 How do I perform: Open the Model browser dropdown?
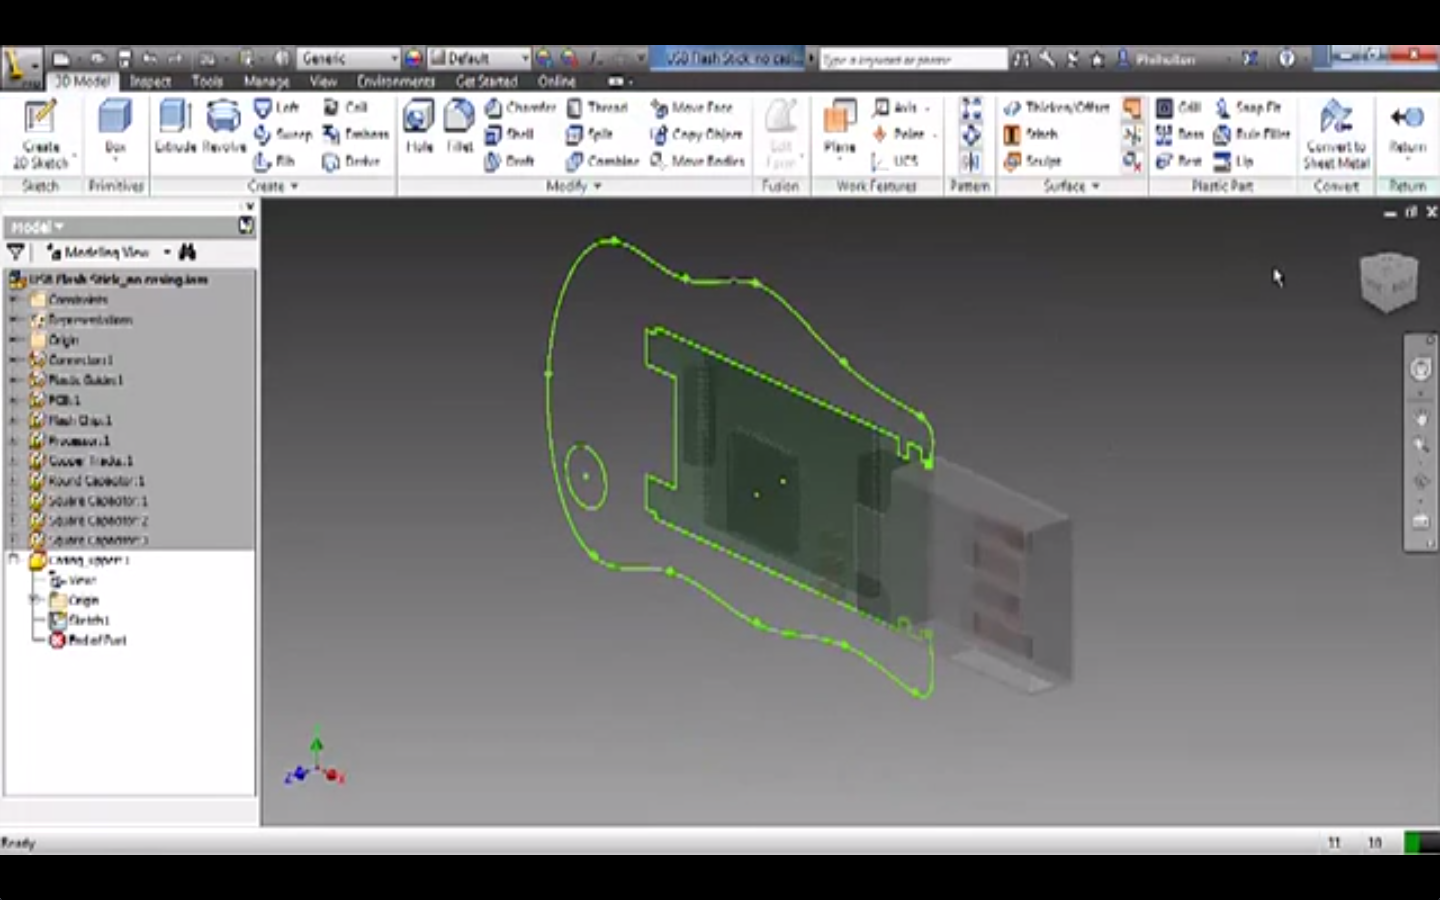(x=37, y=227)
